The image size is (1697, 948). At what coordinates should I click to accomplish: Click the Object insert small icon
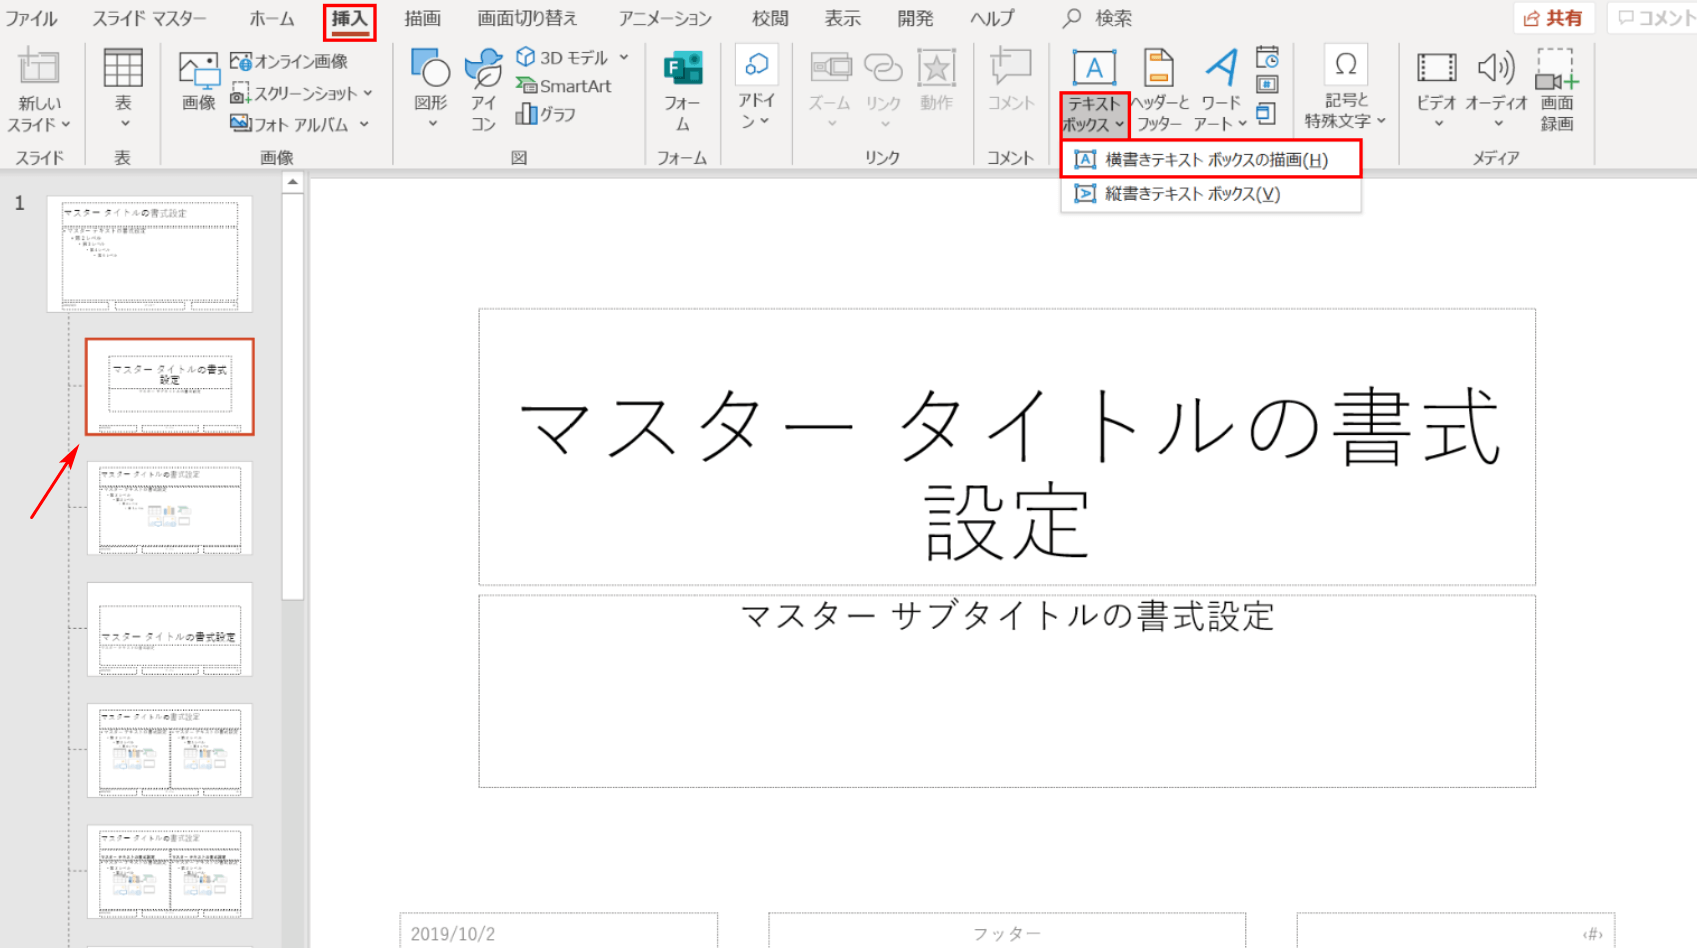1266,113
